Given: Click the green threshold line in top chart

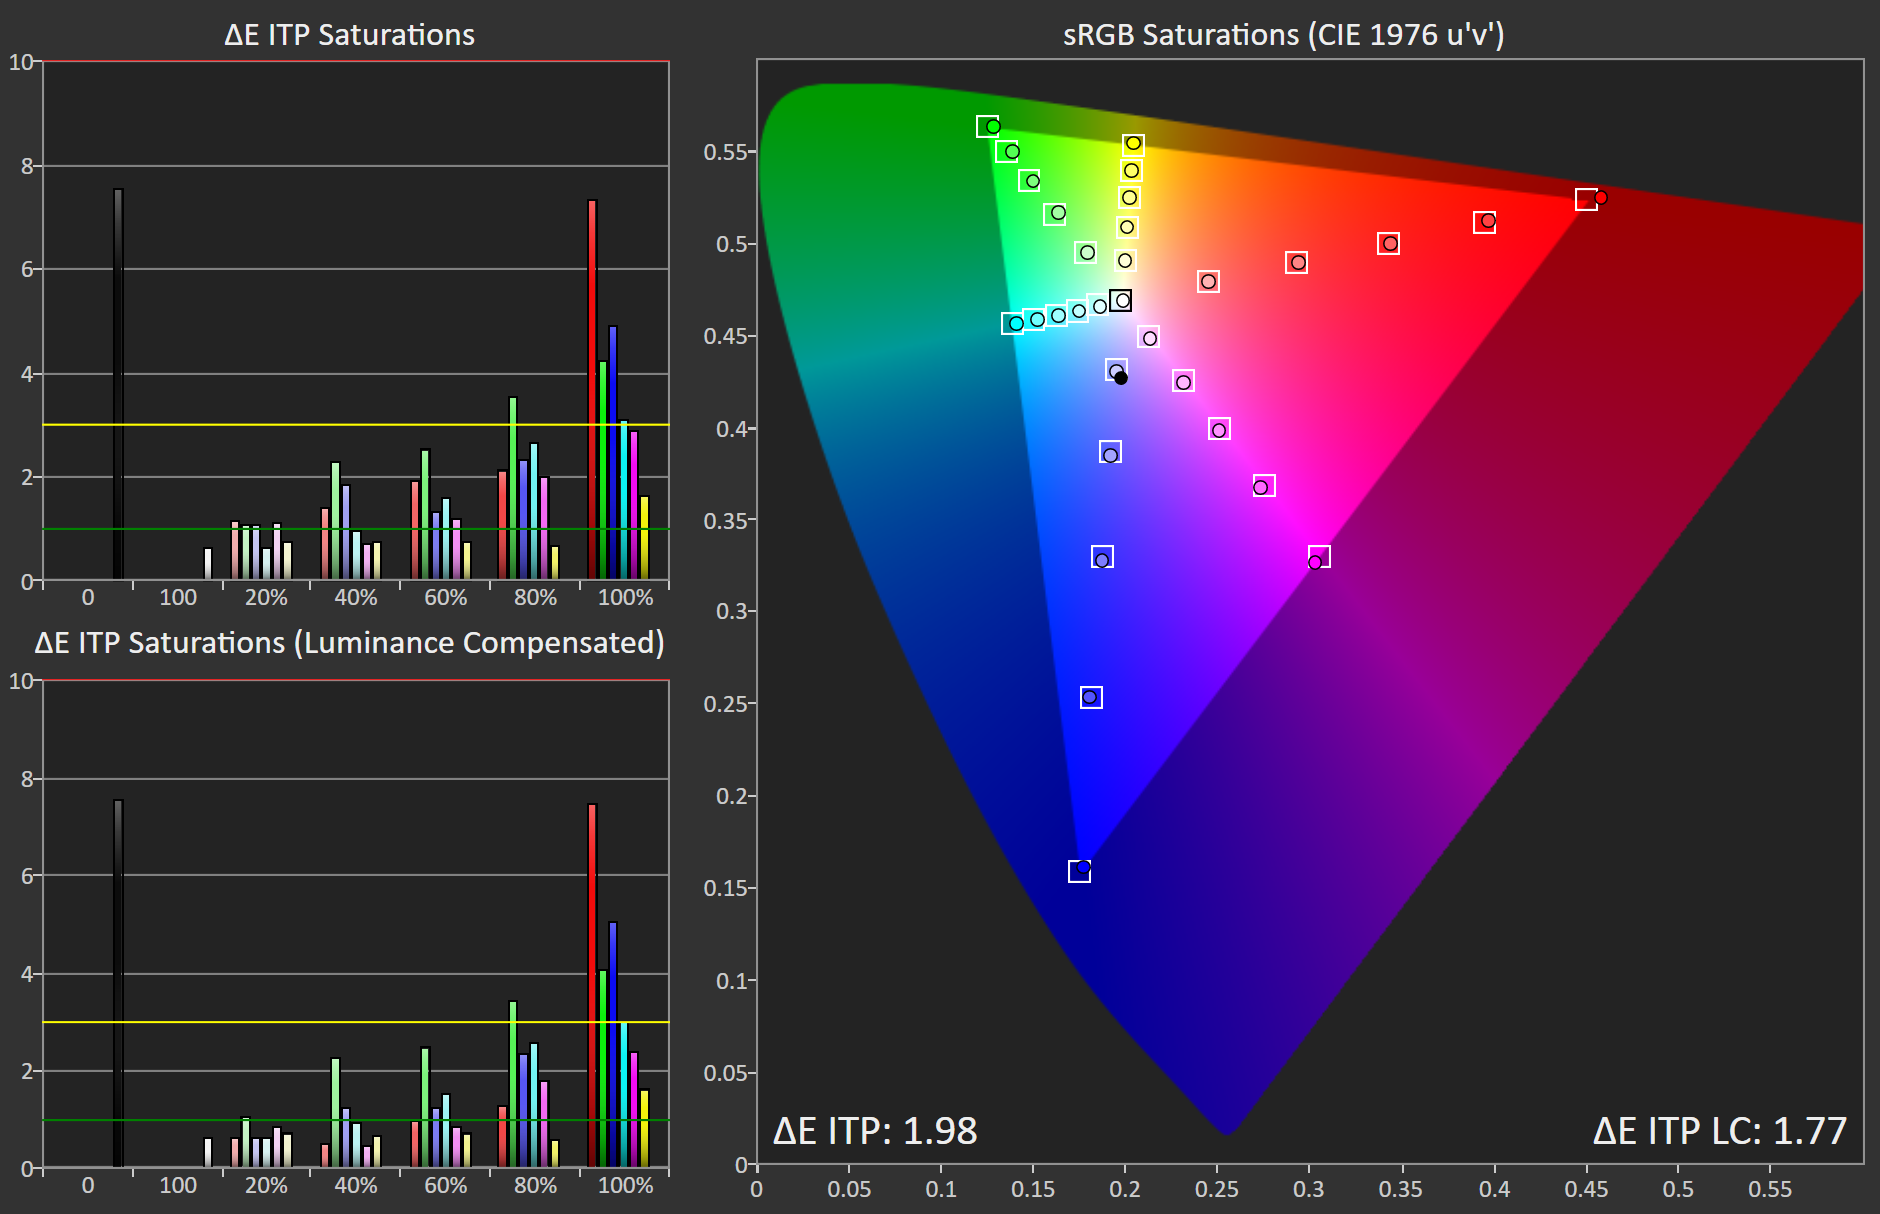Looking at the screenshot, I should [356, 529].
